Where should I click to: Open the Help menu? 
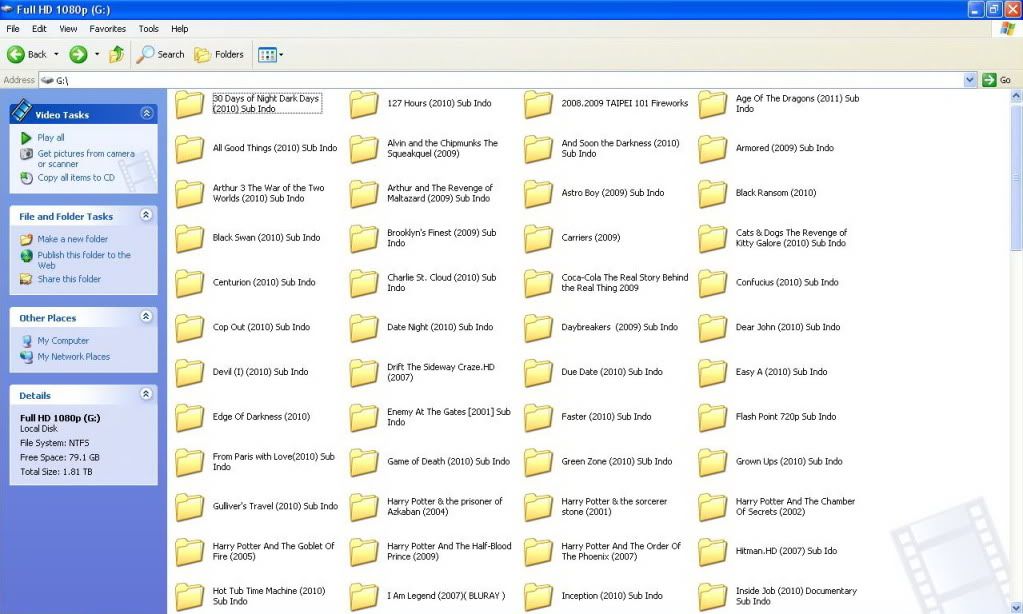tap(179, 29)
